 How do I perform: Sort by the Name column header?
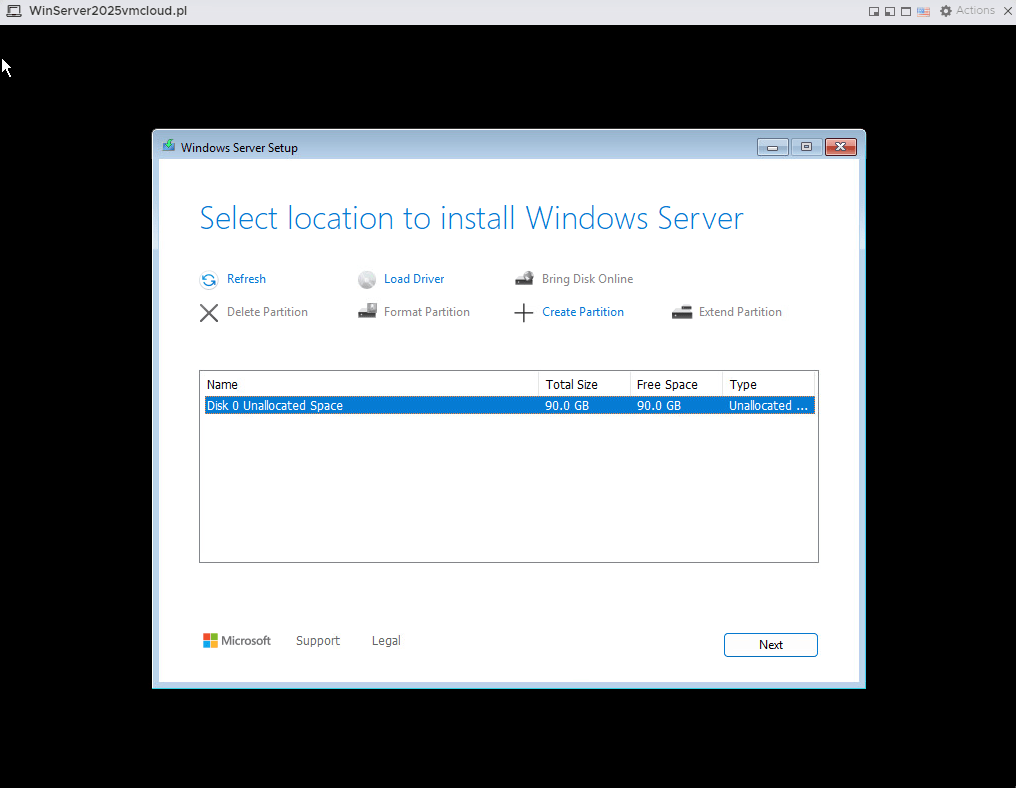tap(370, 384)
